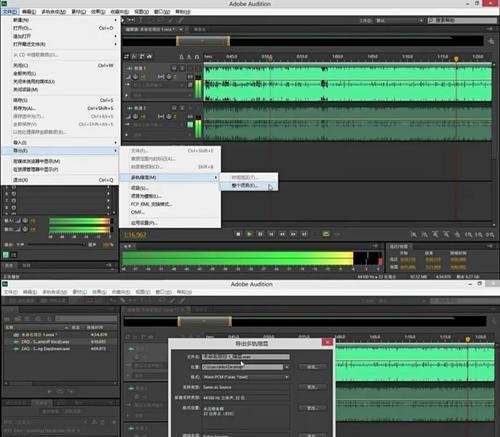This screenshot has width=500, height=437.
Task: Click Zoom to Selection icon at far right
Action: (x=489, y=235)
